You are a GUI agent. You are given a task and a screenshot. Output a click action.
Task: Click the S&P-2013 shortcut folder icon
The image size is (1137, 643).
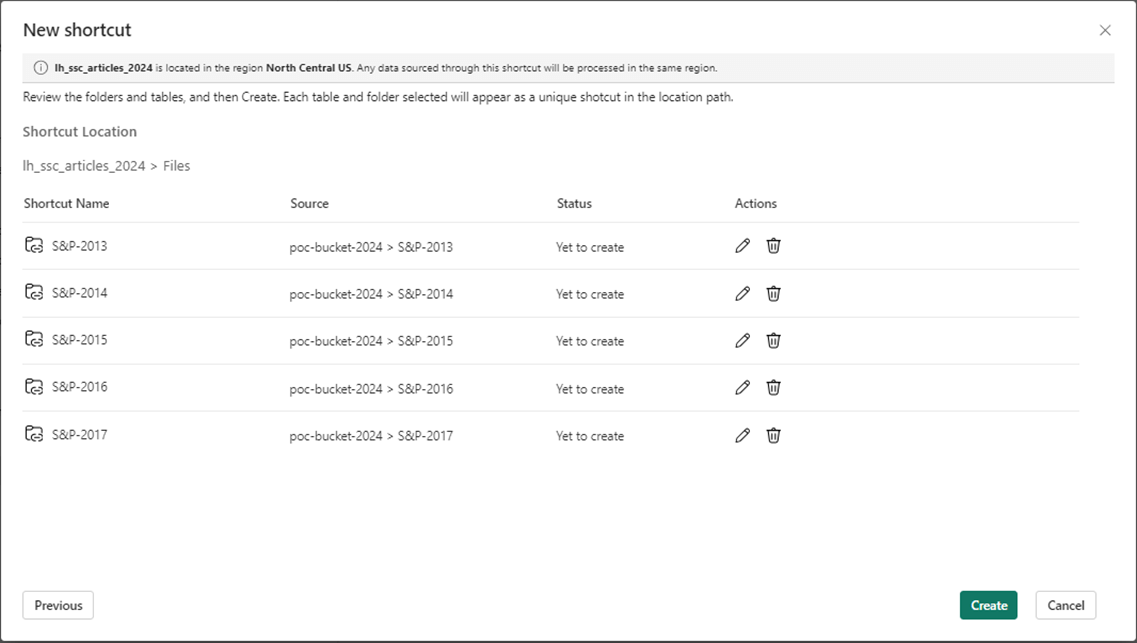pos(35,245)
